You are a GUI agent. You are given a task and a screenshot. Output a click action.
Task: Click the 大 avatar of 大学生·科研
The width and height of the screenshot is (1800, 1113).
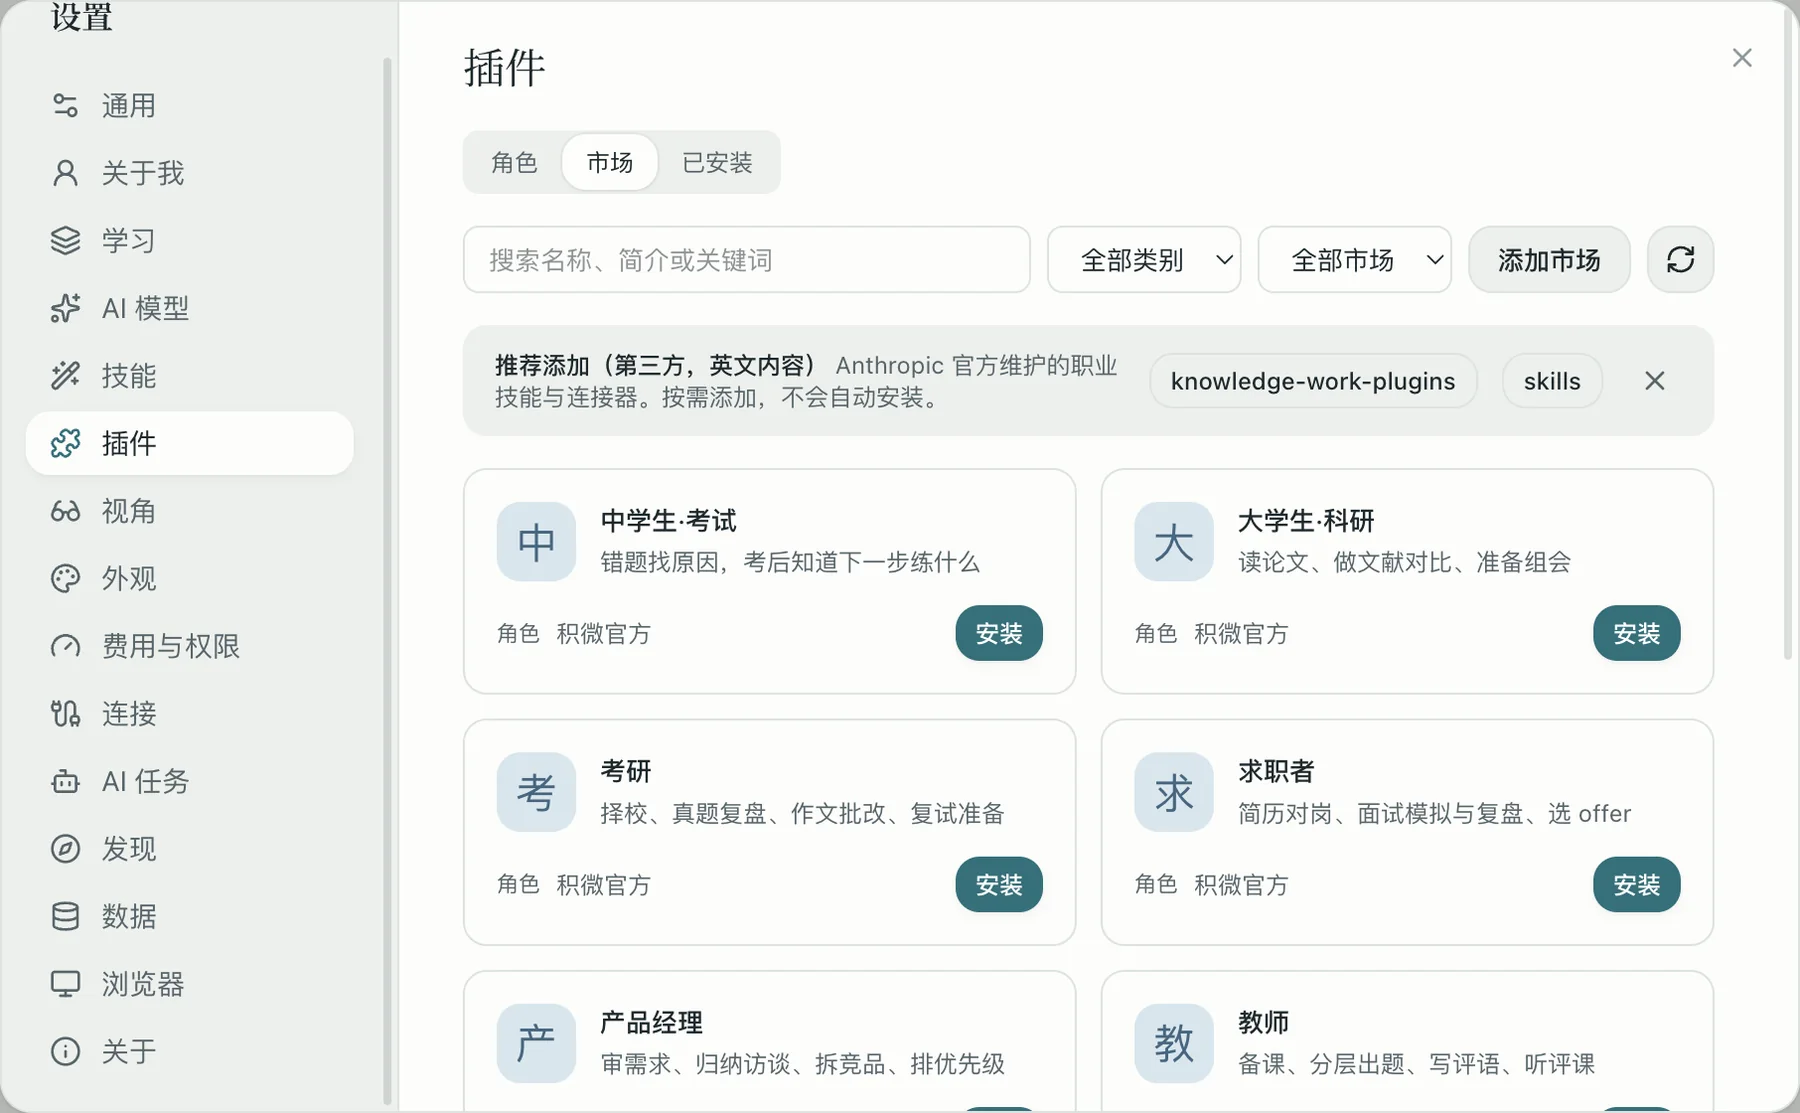click(x=1174, y=542)
